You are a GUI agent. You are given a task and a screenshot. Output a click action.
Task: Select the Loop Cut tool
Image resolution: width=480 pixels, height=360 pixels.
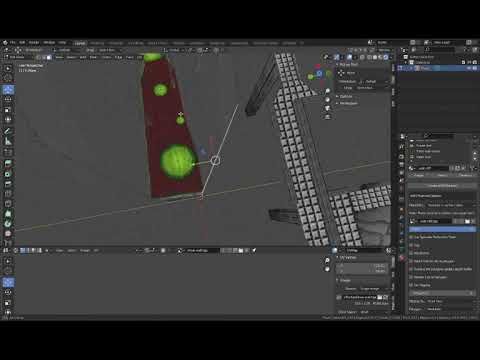(8, 194)
